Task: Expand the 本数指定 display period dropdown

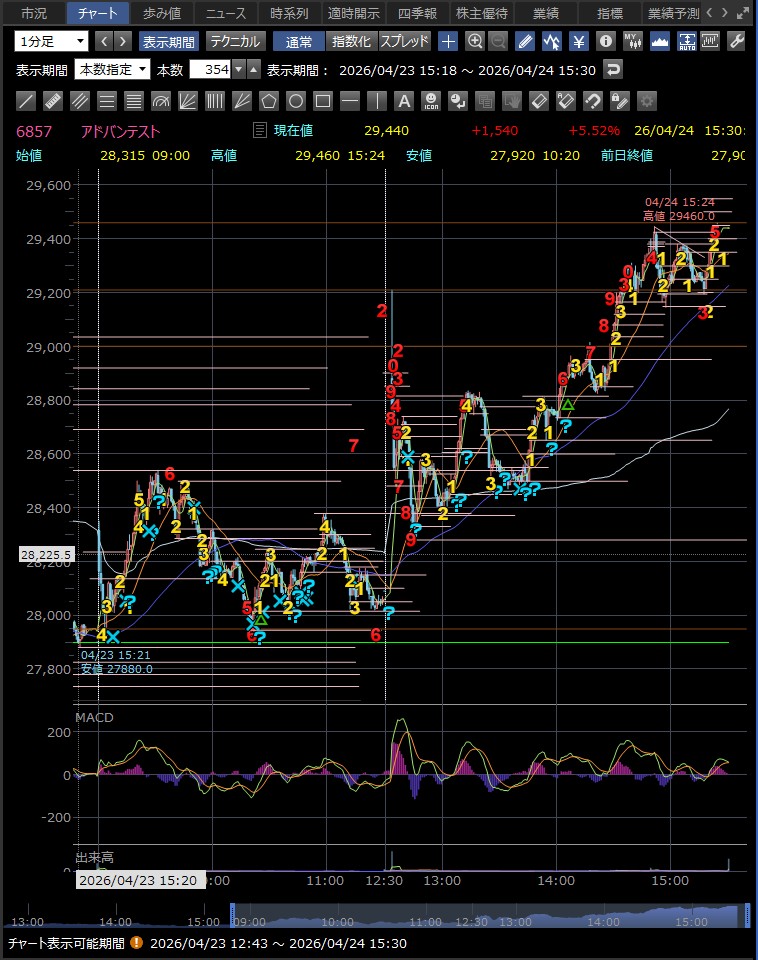Action: pos(112,69)
